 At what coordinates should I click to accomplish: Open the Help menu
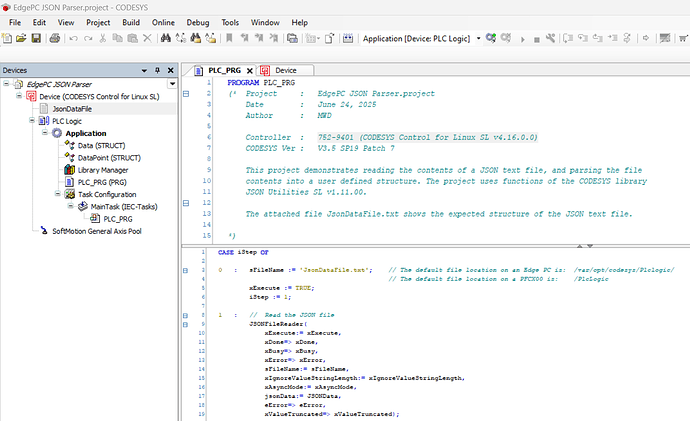pyautogui.click(x=300, y=22)
